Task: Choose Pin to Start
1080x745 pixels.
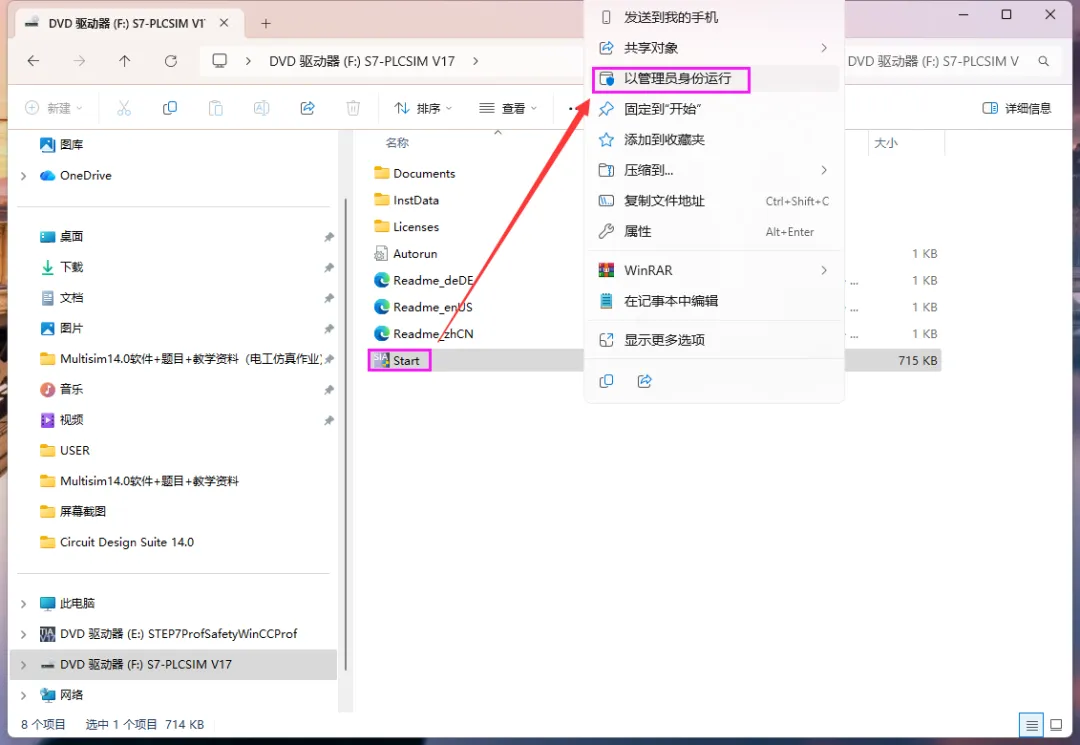Action: coord(714,109)
